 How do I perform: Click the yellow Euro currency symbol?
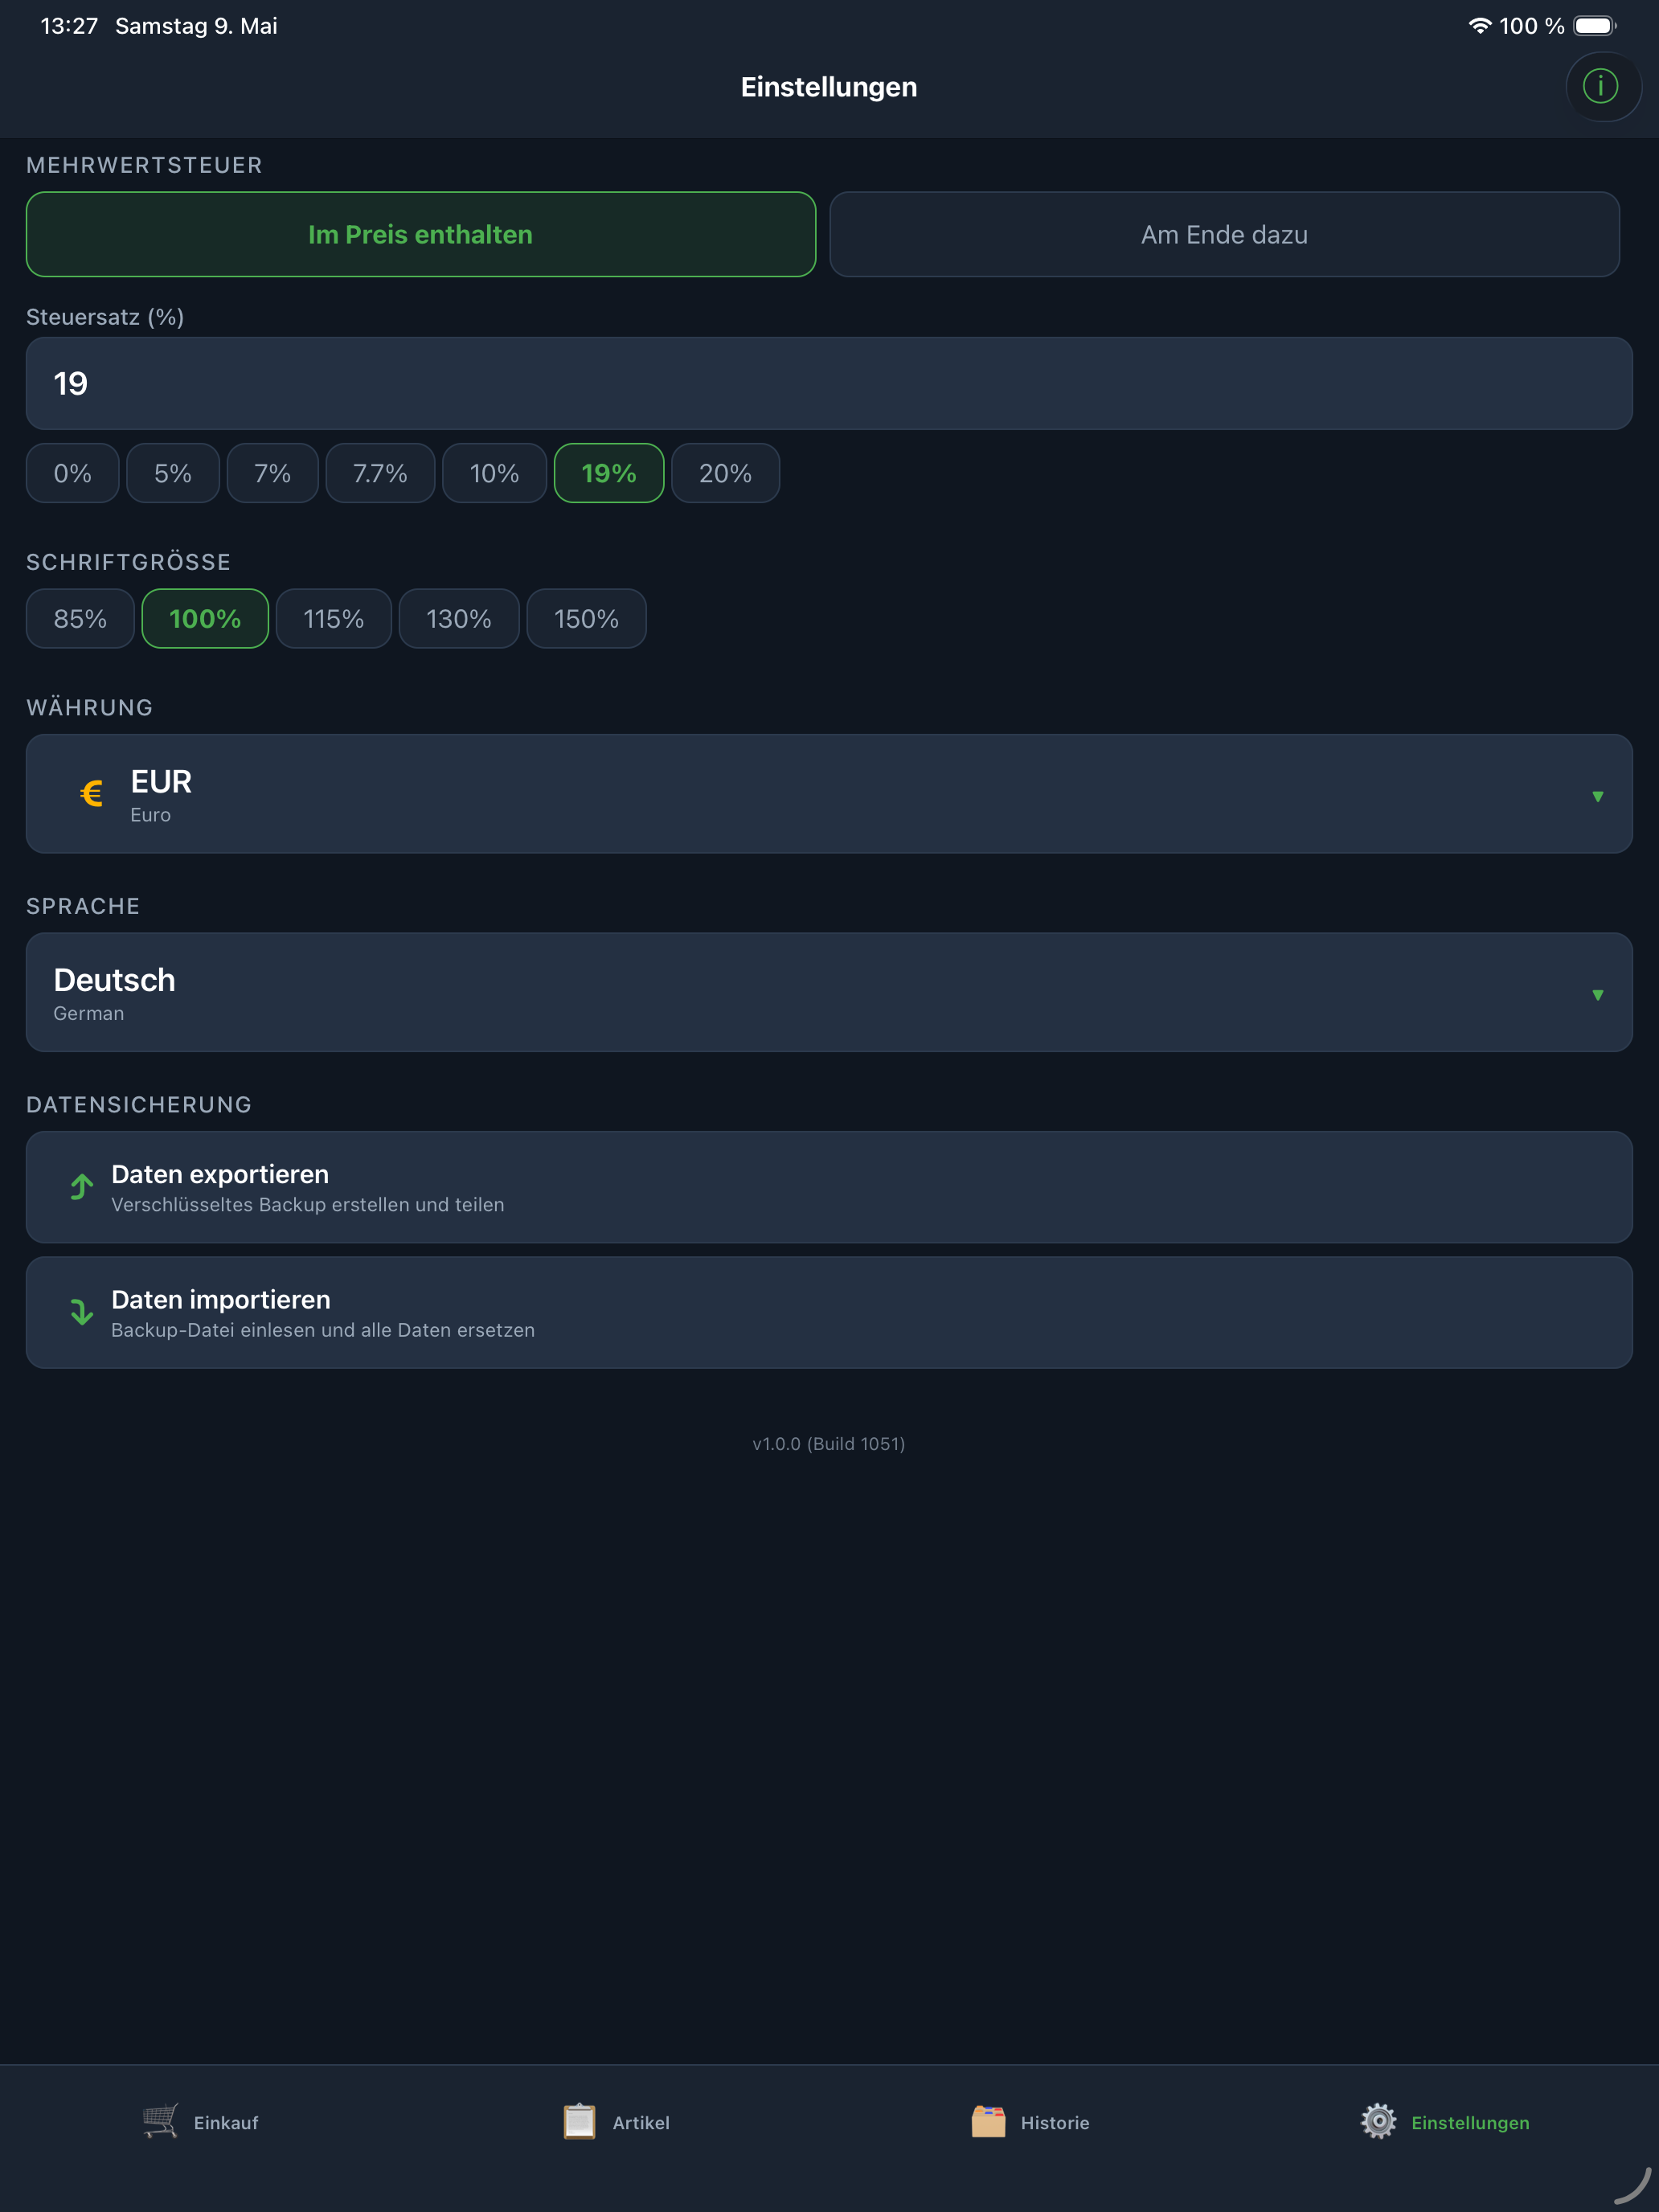pos(91,794)
